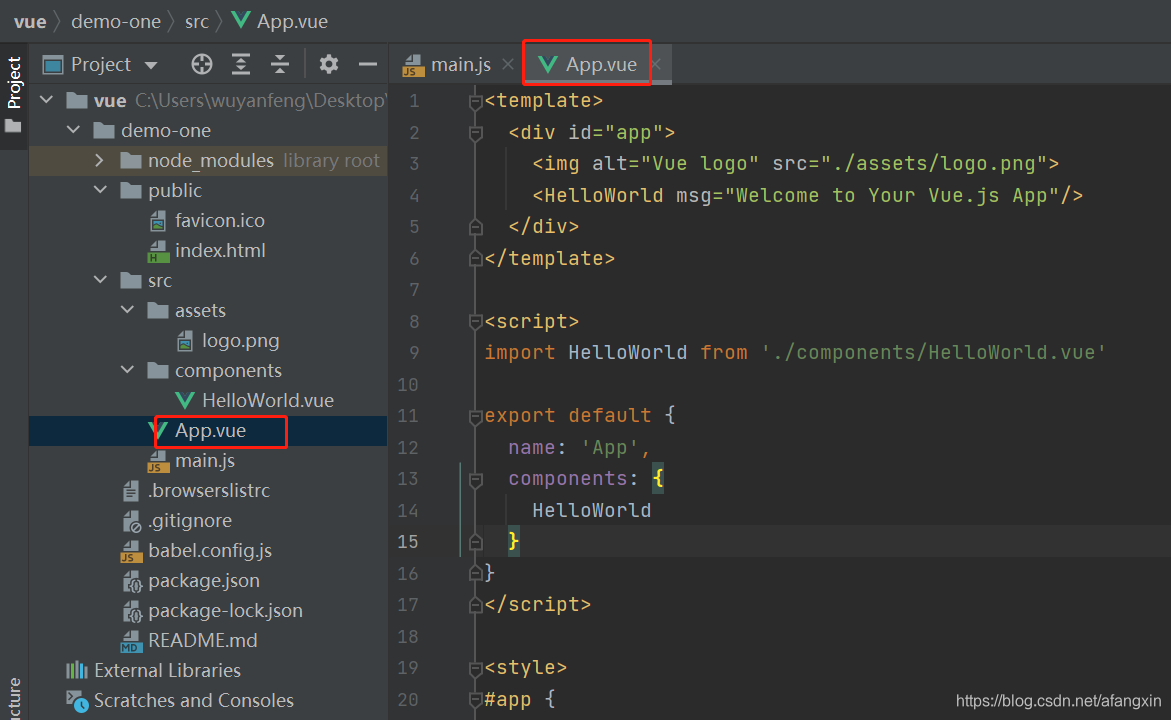Open index.html in the project tree
Image resolution: width=1171 pixels, height=720 pixels.
tap(220, 250)
